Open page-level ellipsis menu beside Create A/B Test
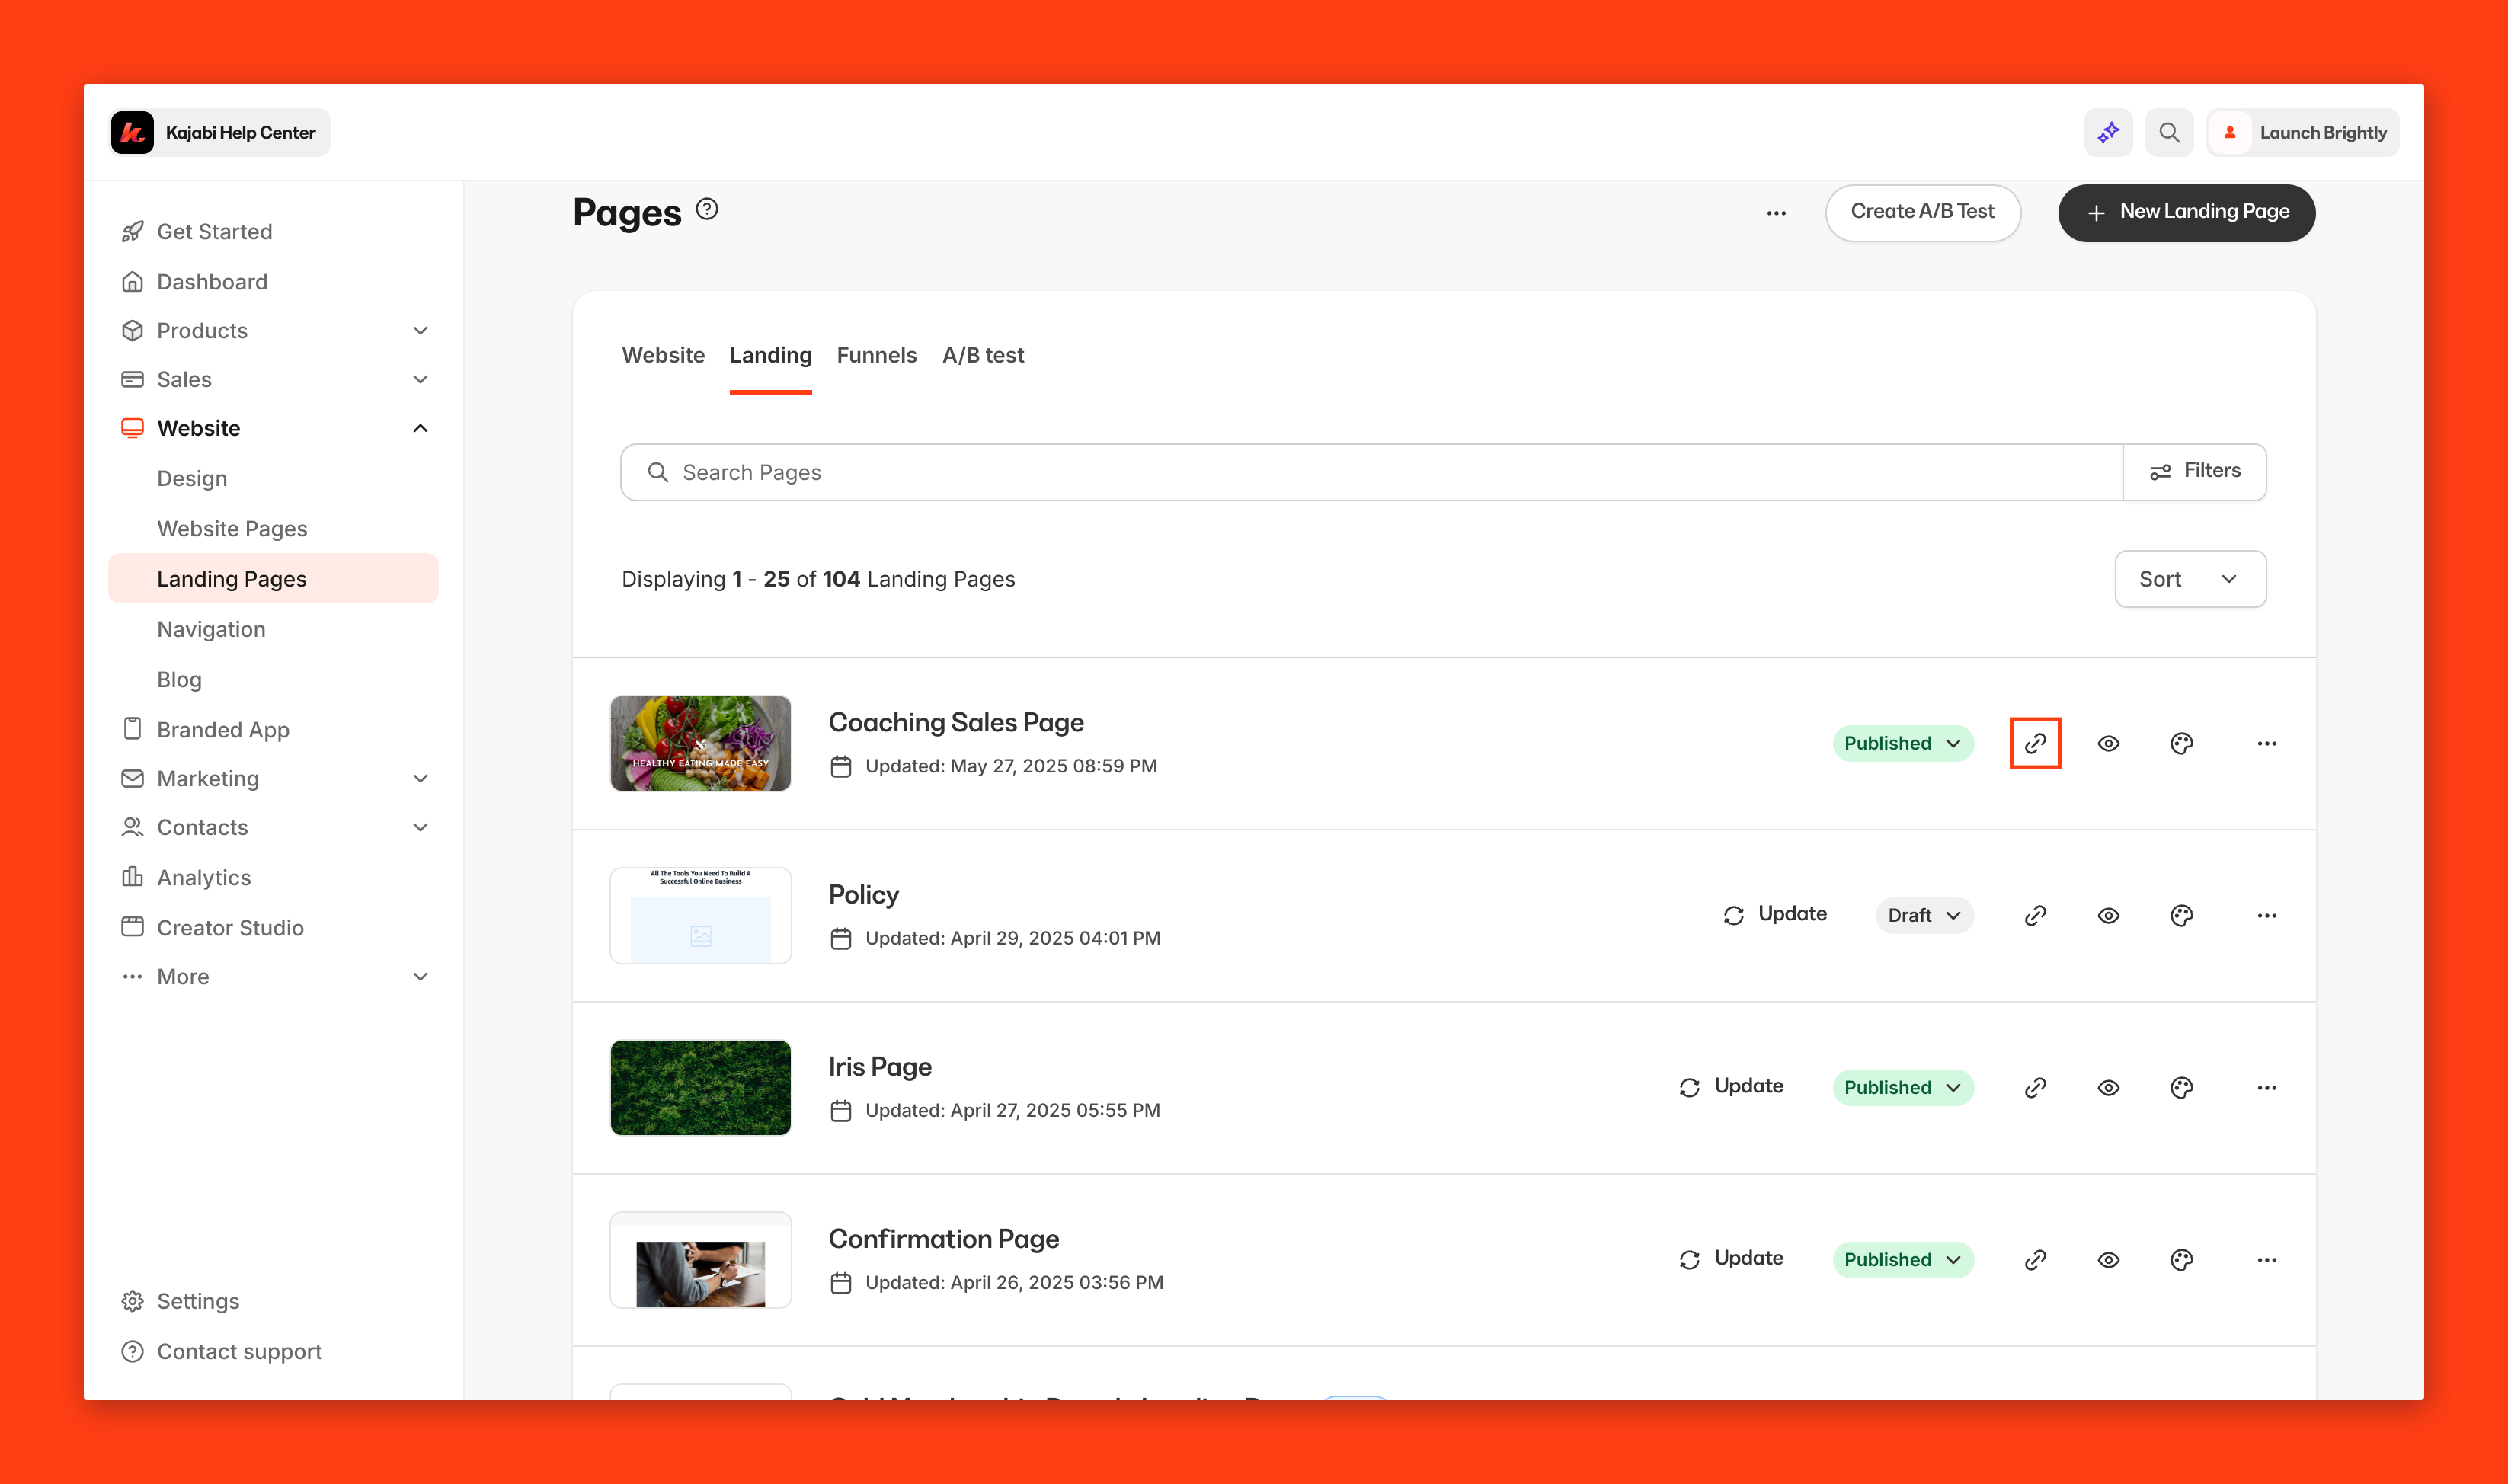The width and height of the screenshot is (2508, 1484). (1775, 213)
